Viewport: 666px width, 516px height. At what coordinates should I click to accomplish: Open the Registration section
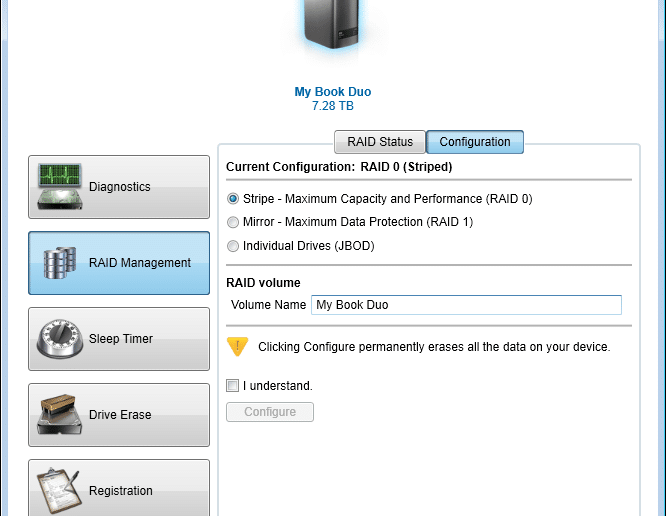click(x=119, y=488)
